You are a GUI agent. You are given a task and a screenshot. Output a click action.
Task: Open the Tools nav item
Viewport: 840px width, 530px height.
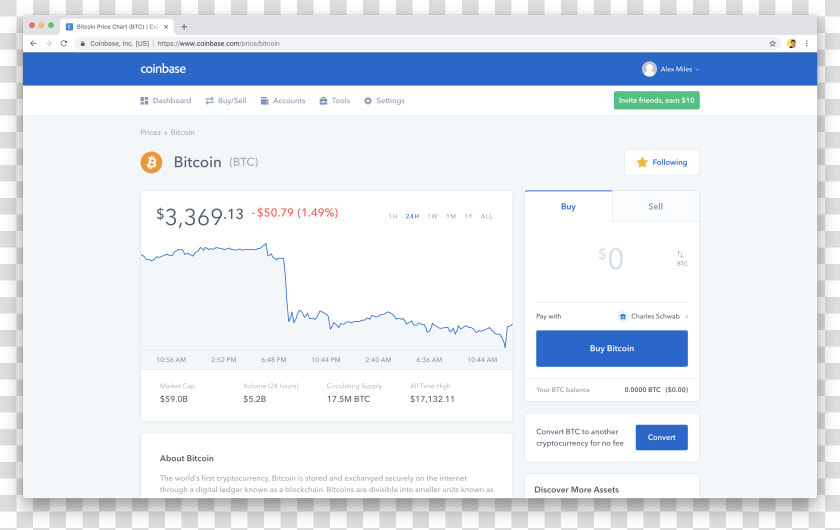tap(335, 101)
